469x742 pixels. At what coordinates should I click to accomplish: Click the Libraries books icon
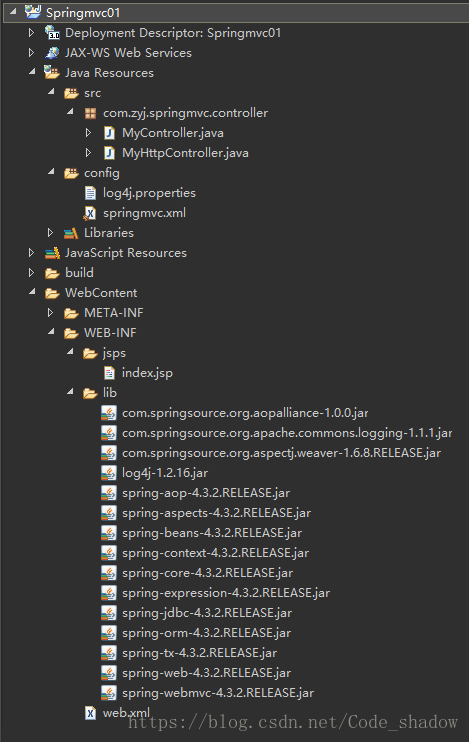click(71, 233)
